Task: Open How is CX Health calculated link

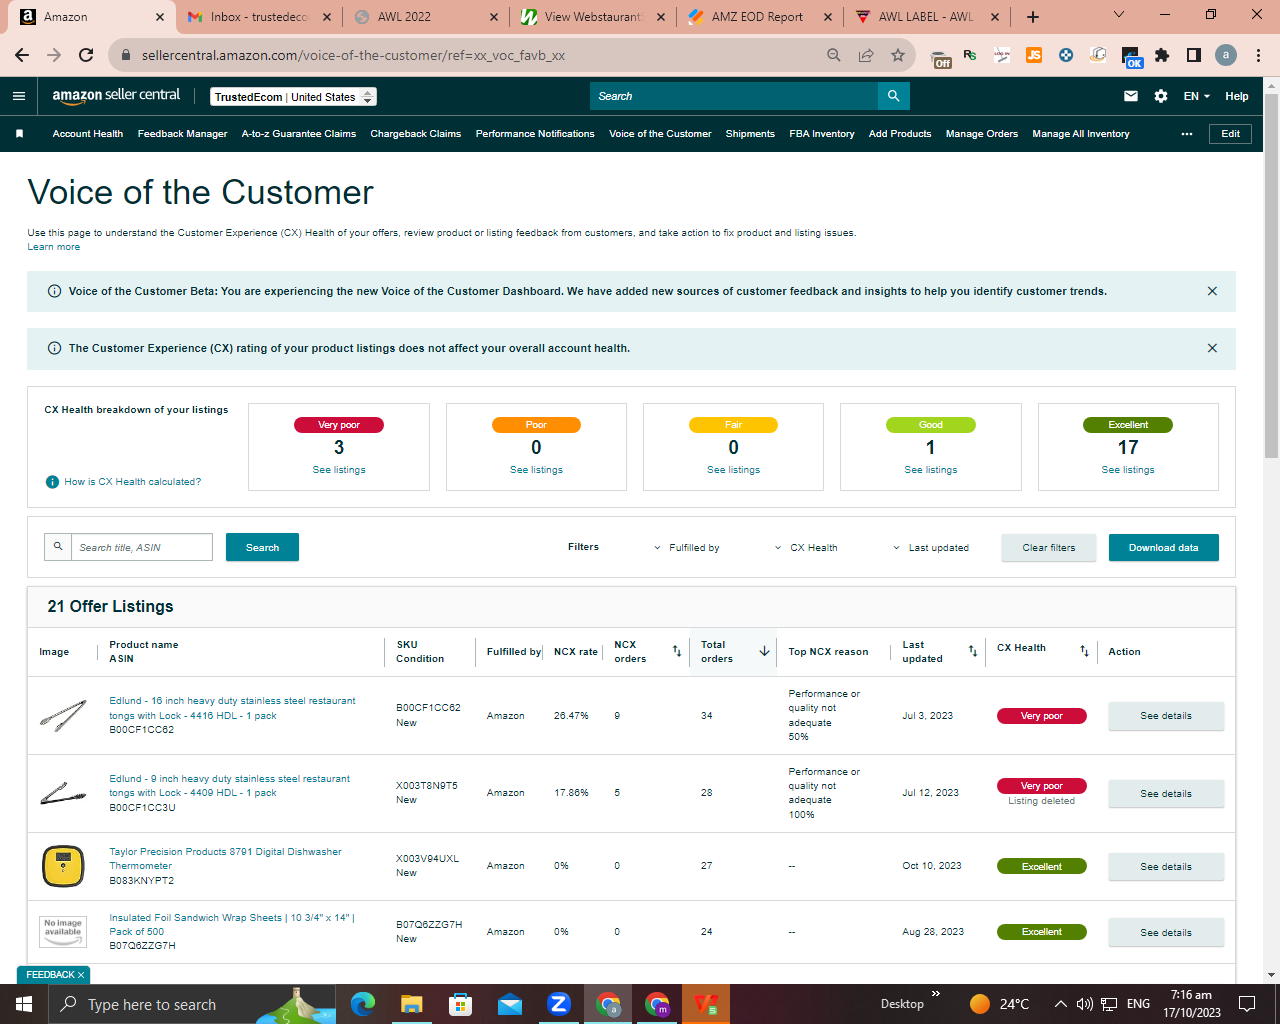Action: pos(133,482)
